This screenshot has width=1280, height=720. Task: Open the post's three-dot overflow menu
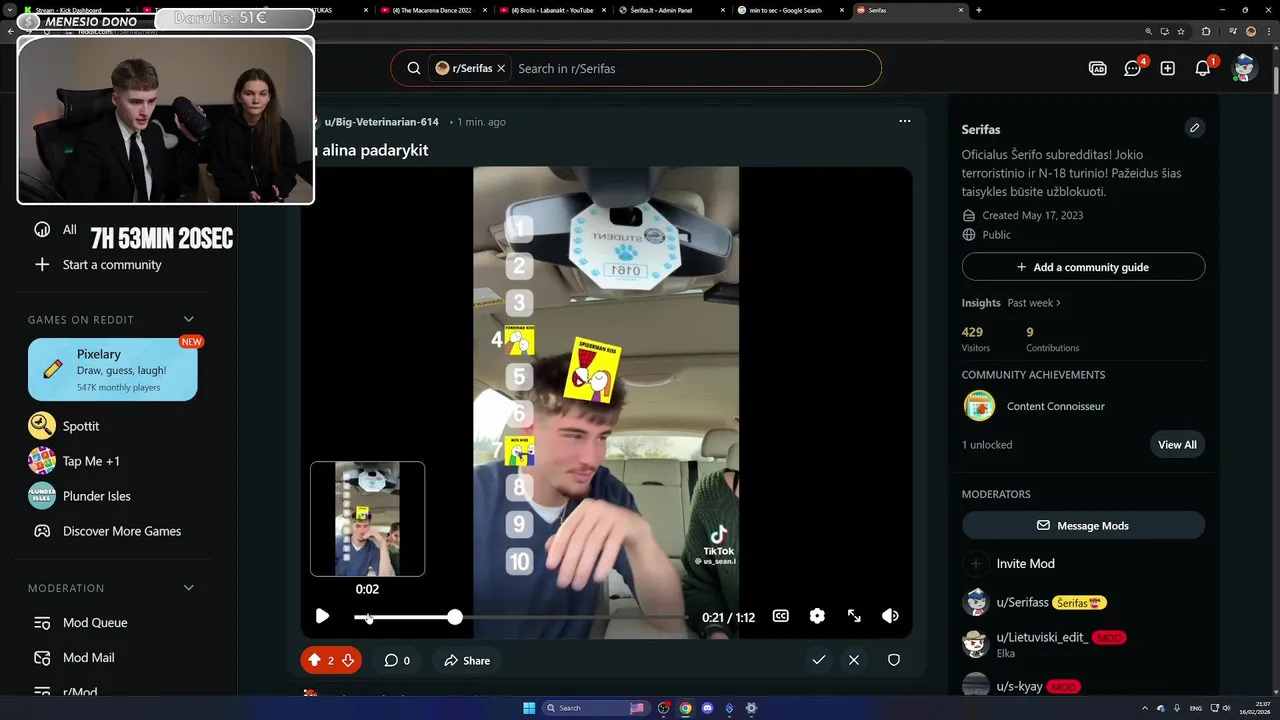905,121
